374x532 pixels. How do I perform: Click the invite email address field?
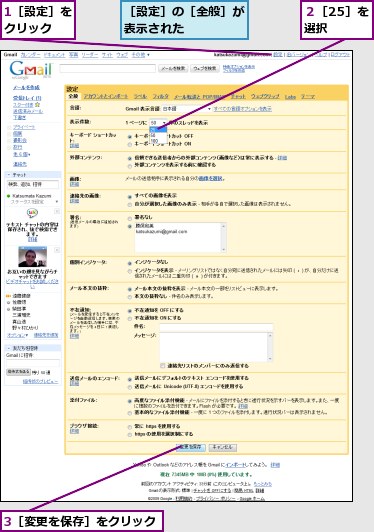coord(33,363)
